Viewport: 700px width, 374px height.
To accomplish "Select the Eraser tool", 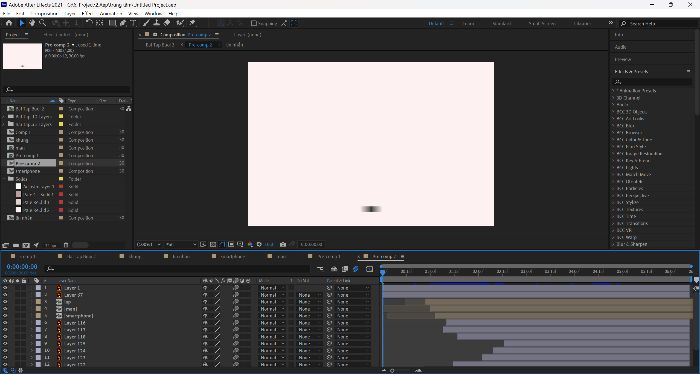I will [167, 23].
